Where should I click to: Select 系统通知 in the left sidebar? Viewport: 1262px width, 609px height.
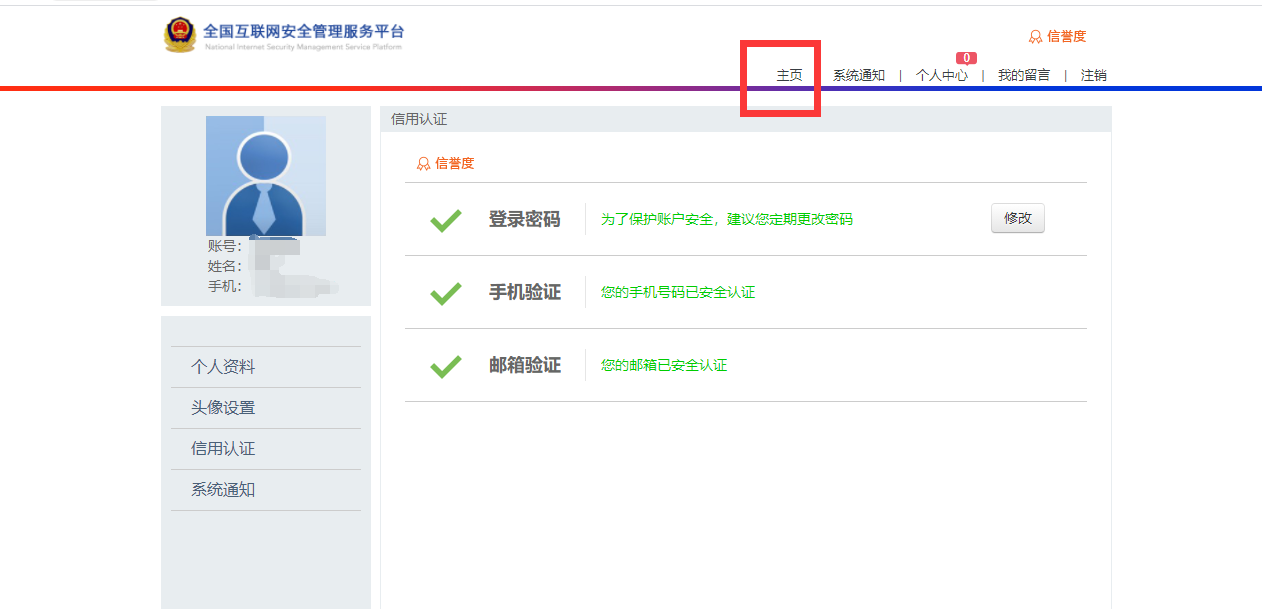223,490
